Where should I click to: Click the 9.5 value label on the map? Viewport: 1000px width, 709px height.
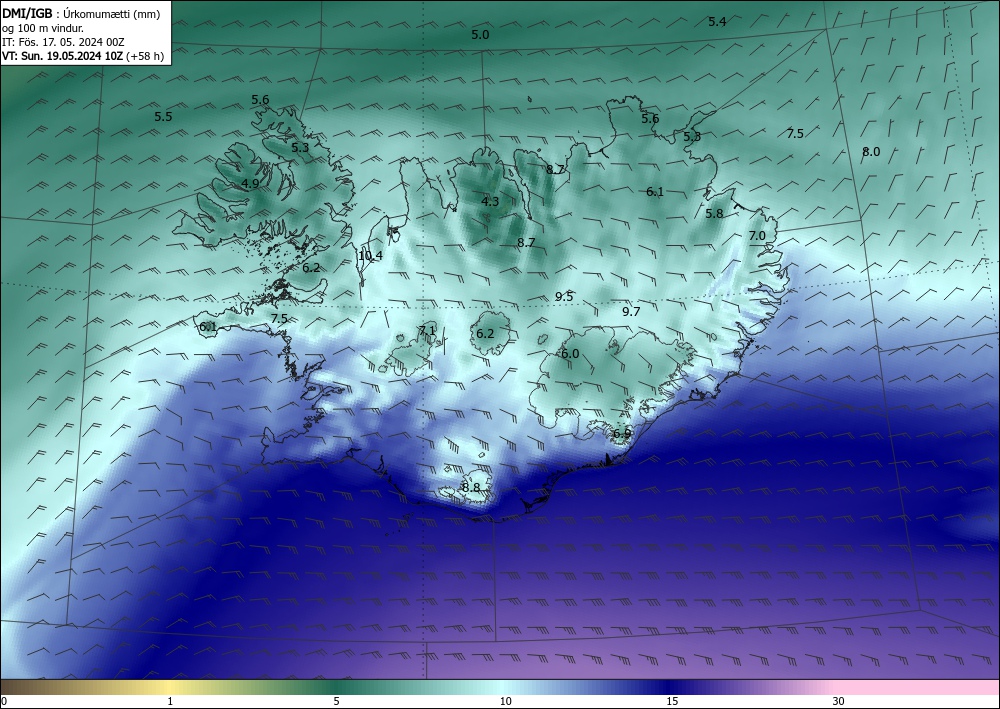click(564, 296)
